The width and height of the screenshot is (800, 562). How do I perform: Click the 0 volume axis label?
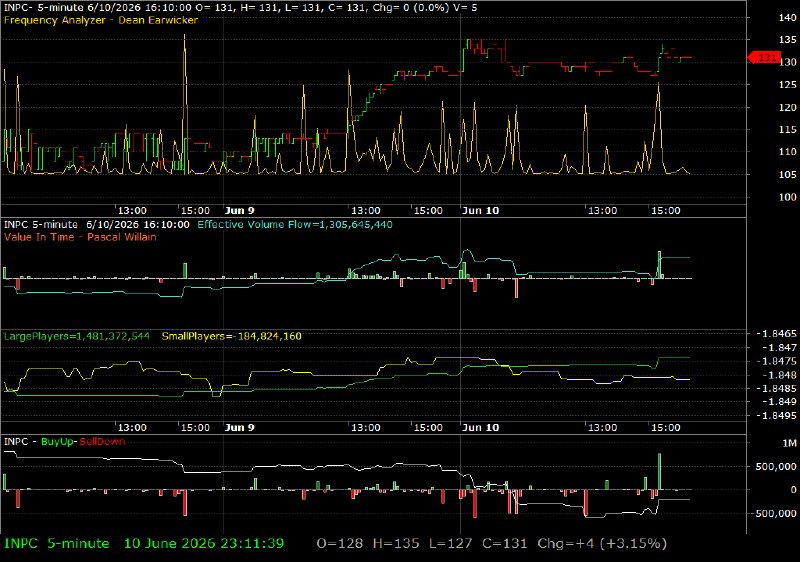pyautogui.click(x=793, y=490)
